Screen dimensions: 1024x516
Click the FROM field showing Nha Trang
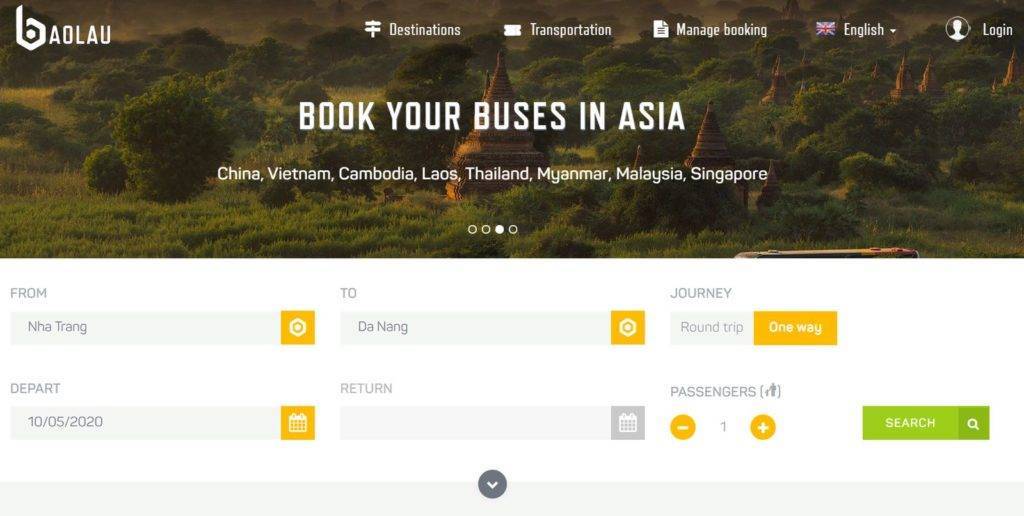(146, 327)
